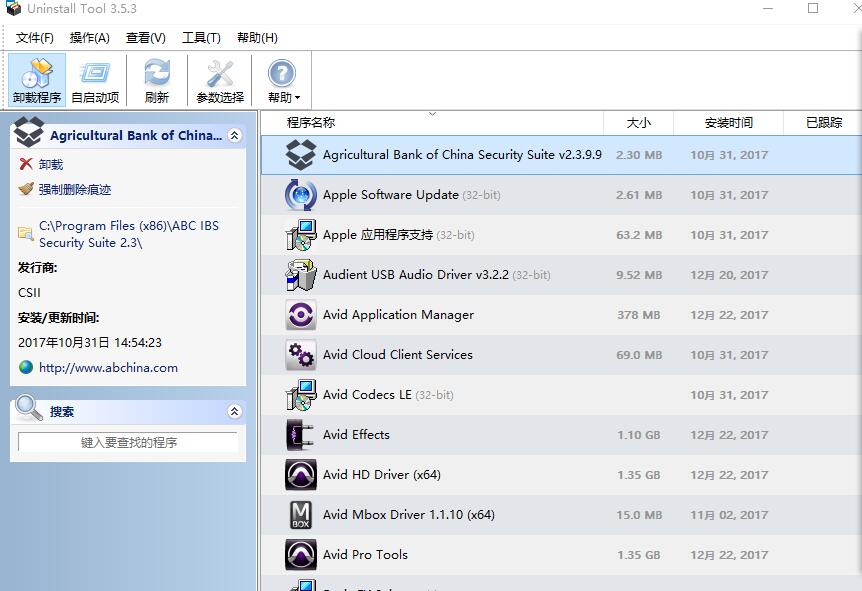Click the magnifier icon in search panel
862x591 pixels.
point(29,408)
